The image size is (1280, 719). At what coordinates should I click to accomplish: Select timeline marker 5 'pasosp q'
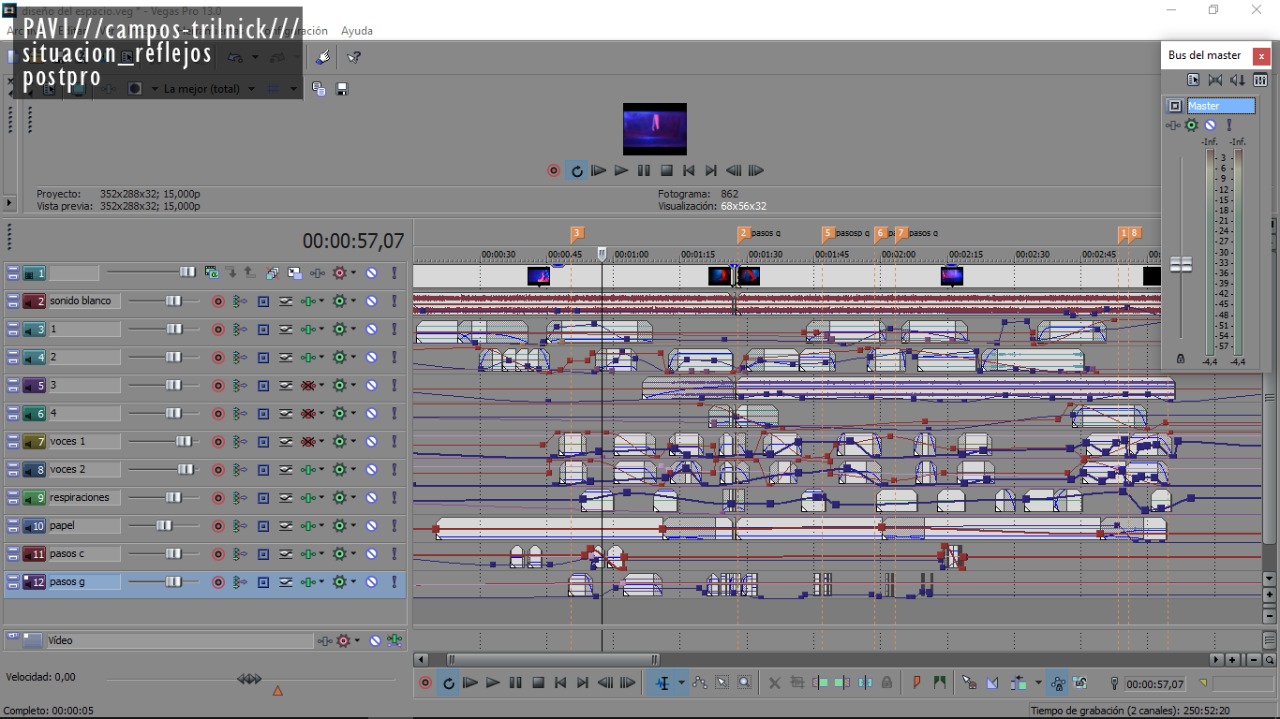(828, 234)
